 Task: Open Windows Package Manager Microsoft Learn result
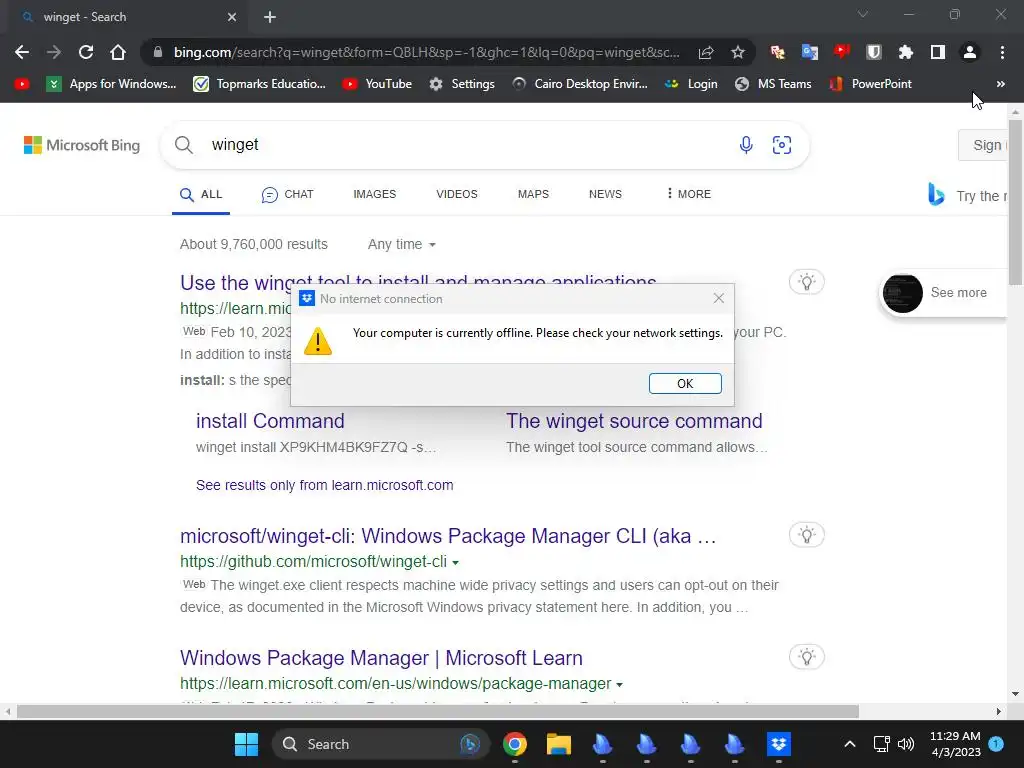tap(381, 658)
